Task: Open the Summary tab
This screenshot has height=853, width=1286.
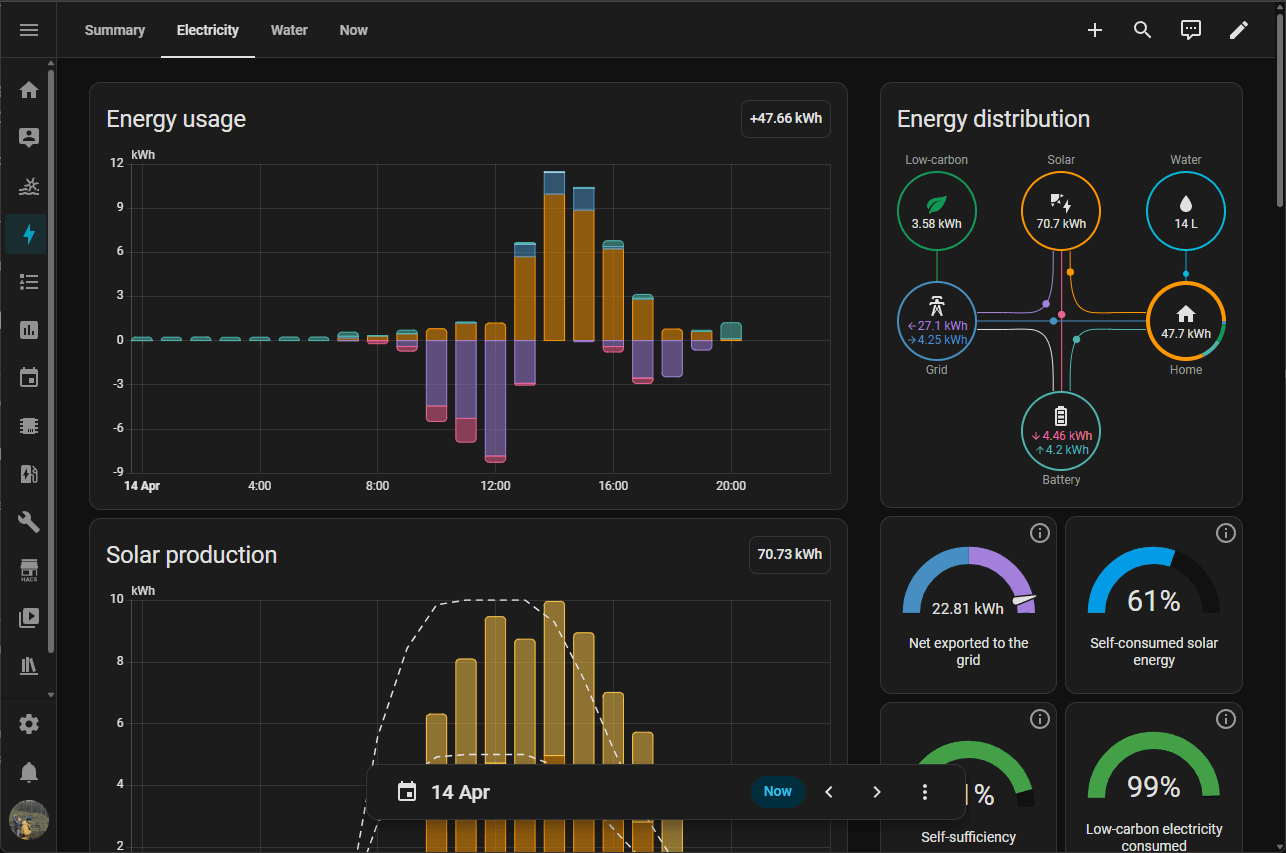Action: click(x=114, y=30)
